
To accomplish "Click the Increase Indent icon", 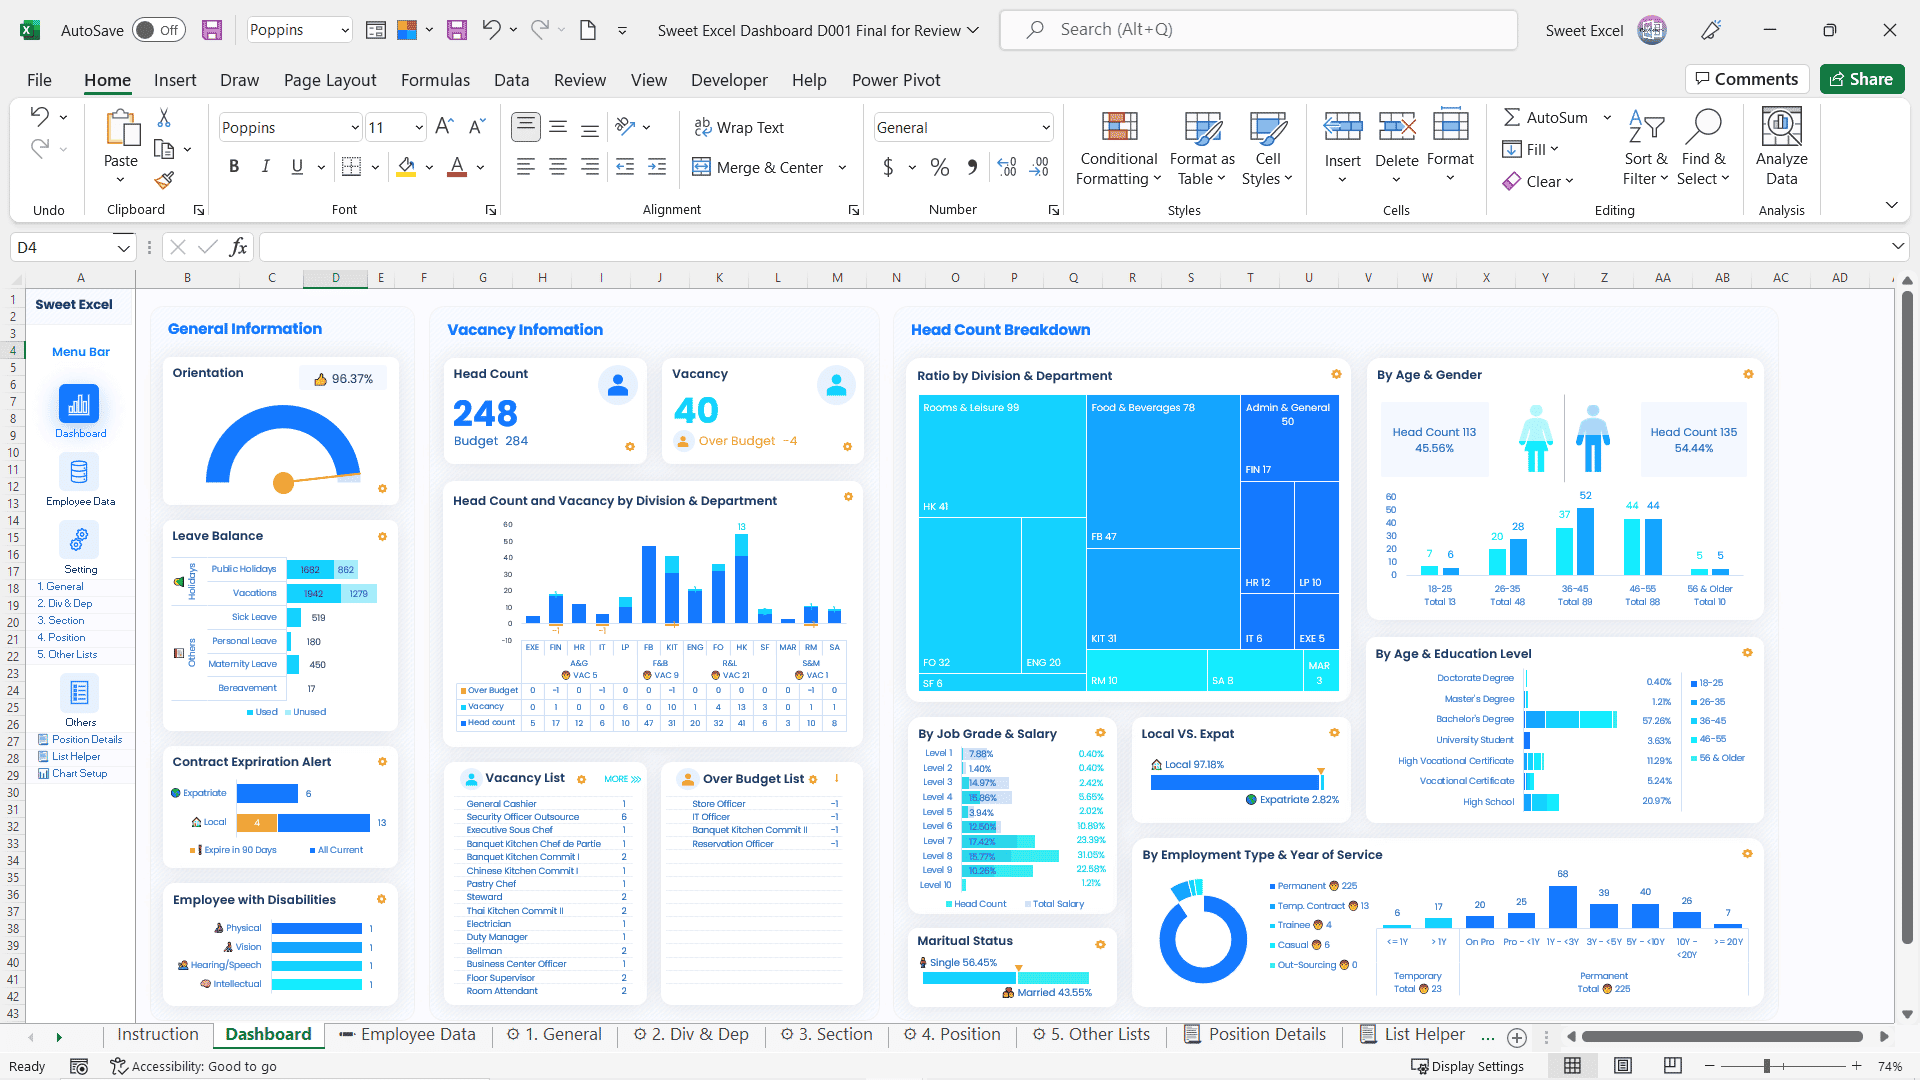I will coord(657,167).
